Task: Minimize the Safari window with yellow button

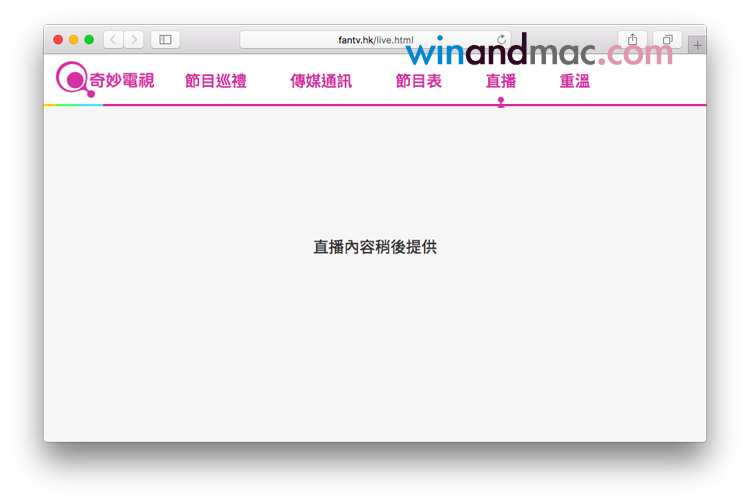Action: 73,40
